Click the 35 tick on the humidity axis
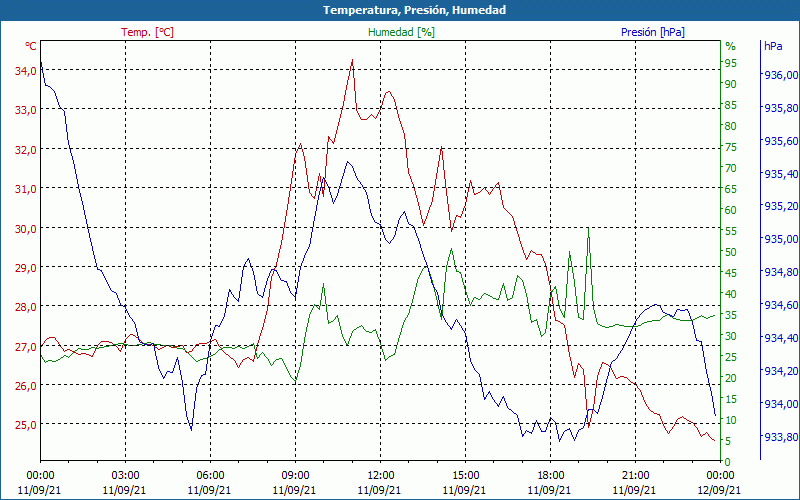The image size is (800, 500). pos(731,315)
